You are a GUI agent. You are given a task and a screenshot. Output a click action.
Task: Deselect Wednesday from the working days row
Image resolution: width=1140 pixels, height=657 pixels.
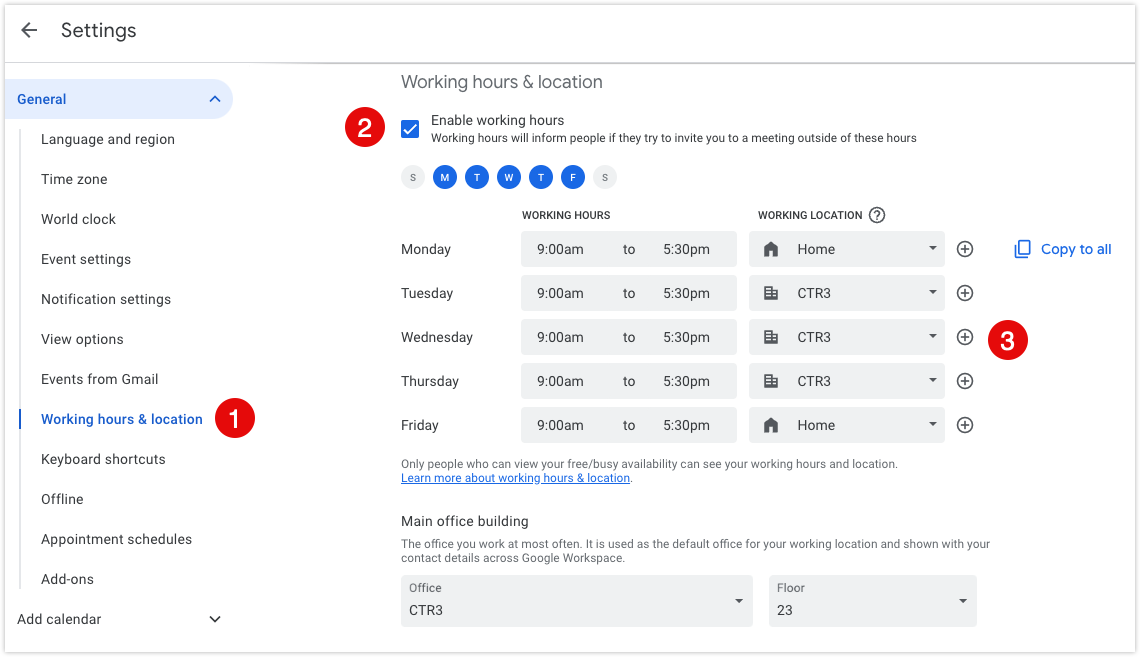[x=509, y=177]
